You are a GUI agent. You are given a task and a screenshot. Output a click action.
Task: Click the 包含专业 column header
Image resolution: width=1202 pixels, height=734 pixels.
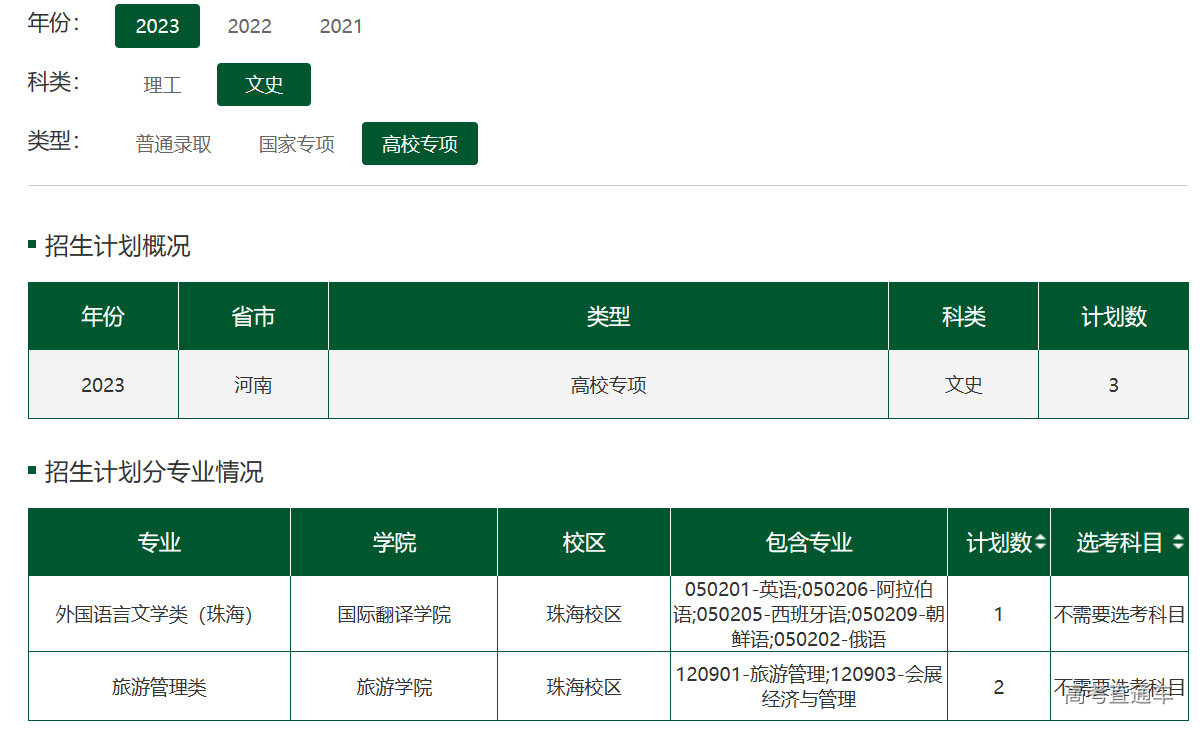[x=809, y=543]
